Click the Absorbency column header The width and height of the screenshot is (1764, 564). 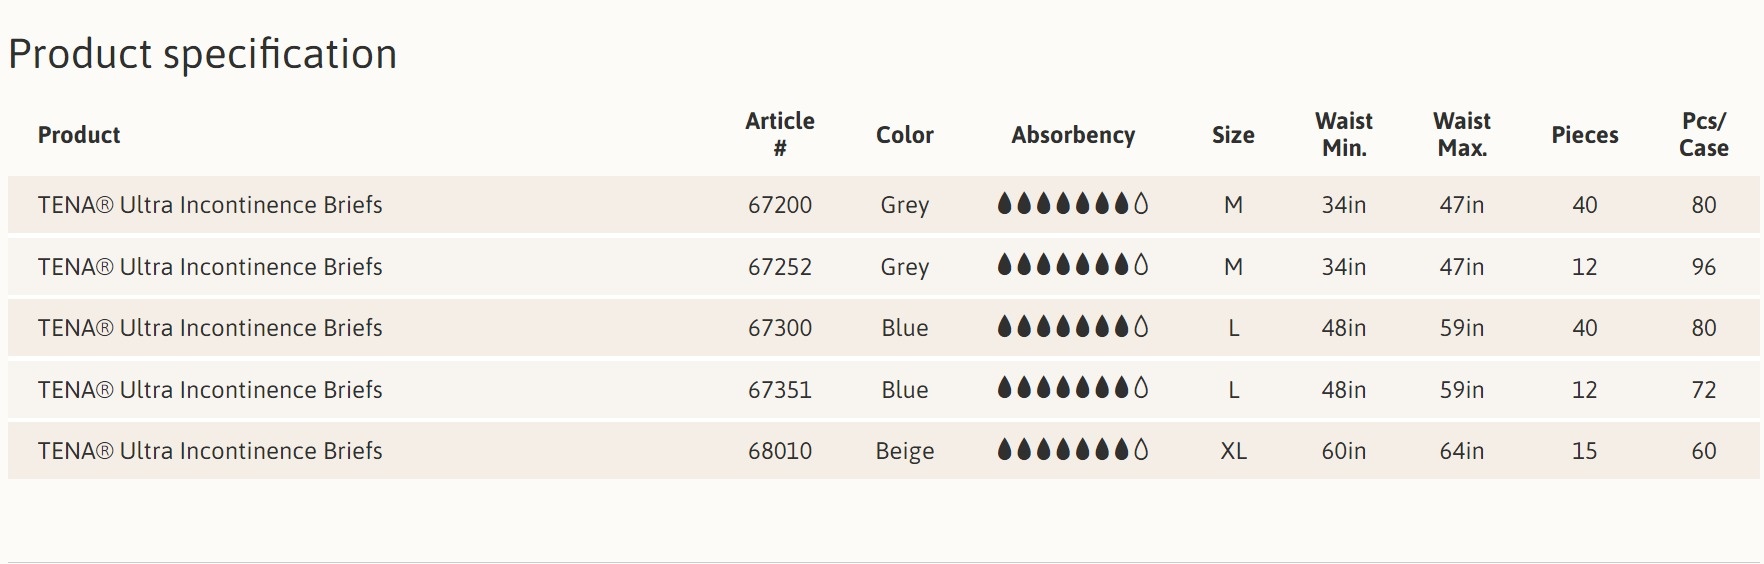coord(1072,135)
